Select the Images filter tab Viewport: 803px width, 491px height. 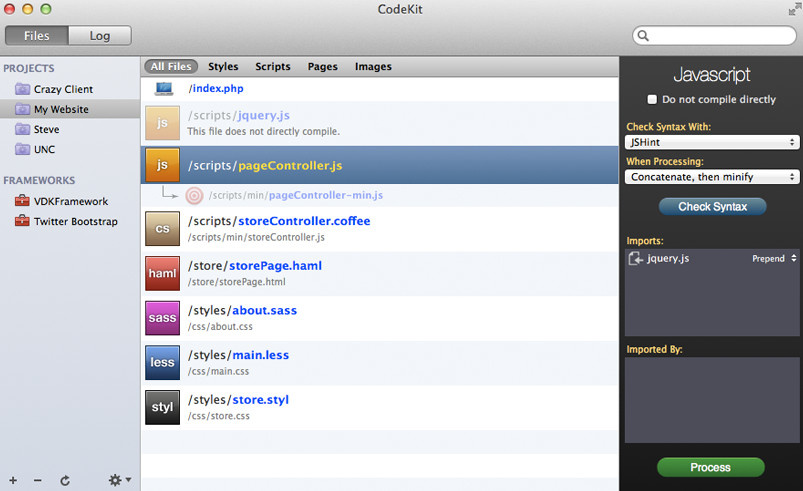pyautogui.click(x=373, y=67)
